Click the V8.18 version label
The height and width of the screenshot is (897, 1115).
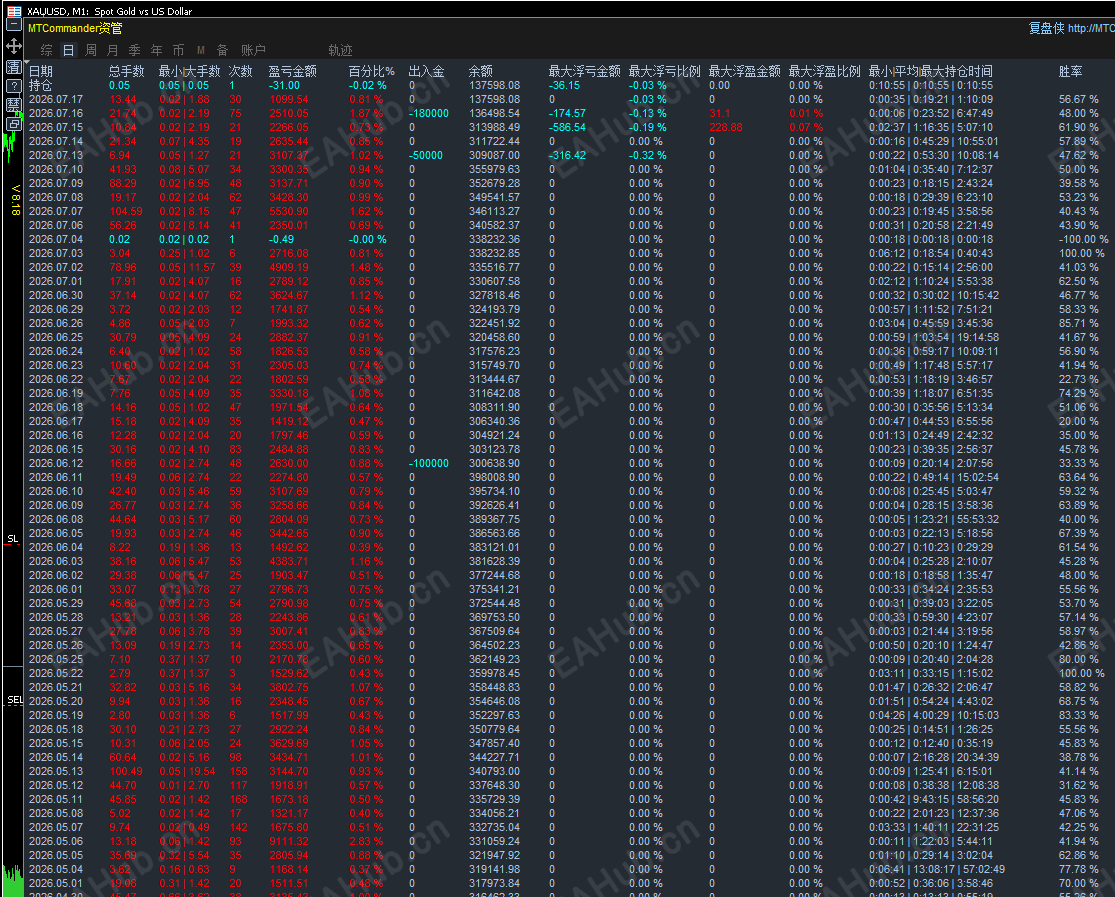pyautogui.click(x=16, y=200)
